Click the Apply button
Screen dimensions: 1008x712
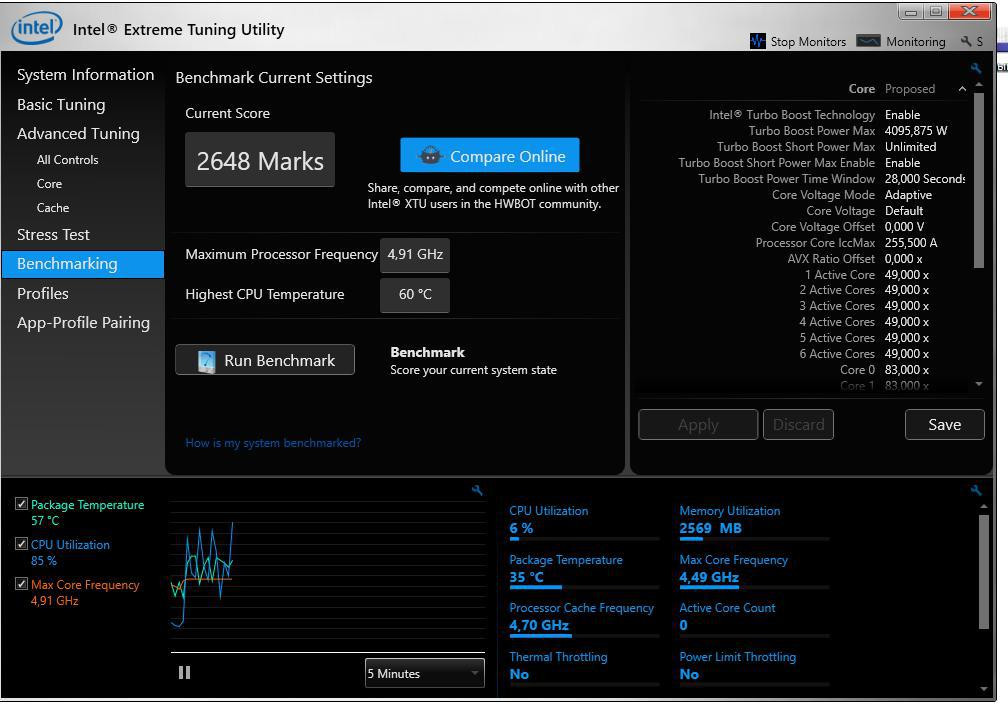[698, 425]
